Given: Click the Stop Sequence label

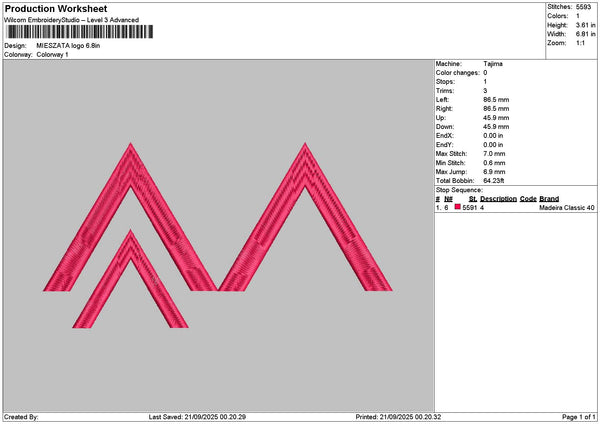Looking at the screenshot, I should point(459,190).
